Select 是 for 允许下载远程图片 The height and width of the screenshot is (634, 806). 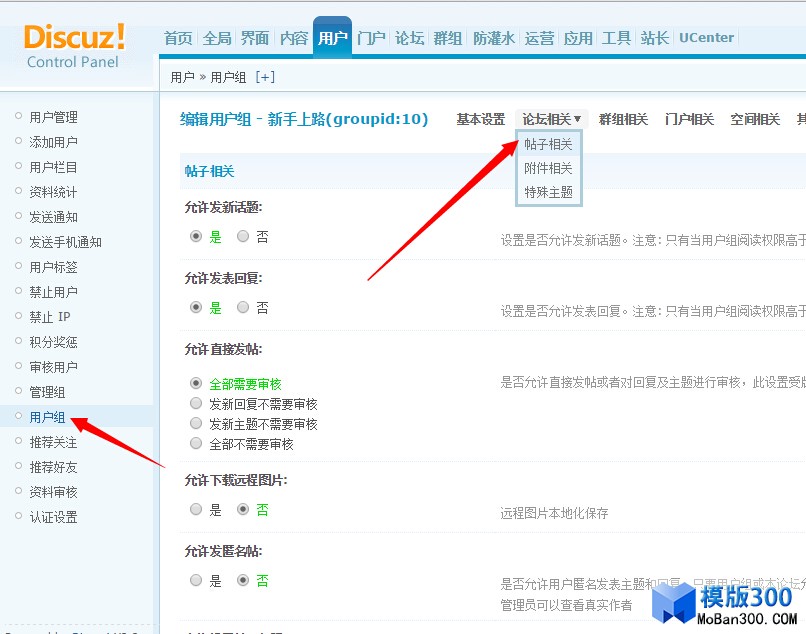click(196, 510)
